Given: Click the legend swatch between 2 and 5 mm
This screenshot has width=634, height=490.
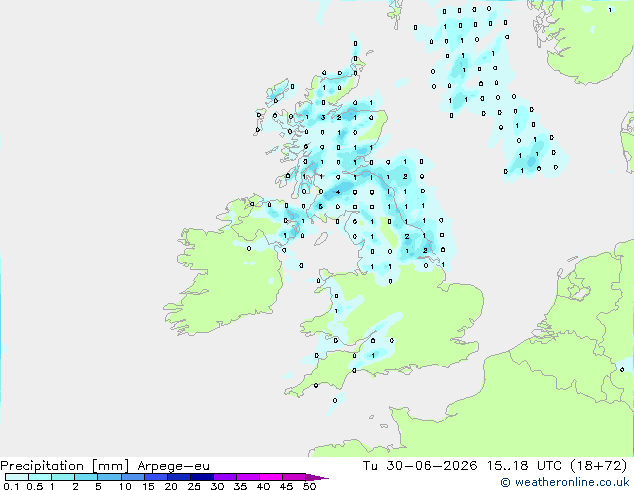Looking at the screenshot, I should 86,477.
